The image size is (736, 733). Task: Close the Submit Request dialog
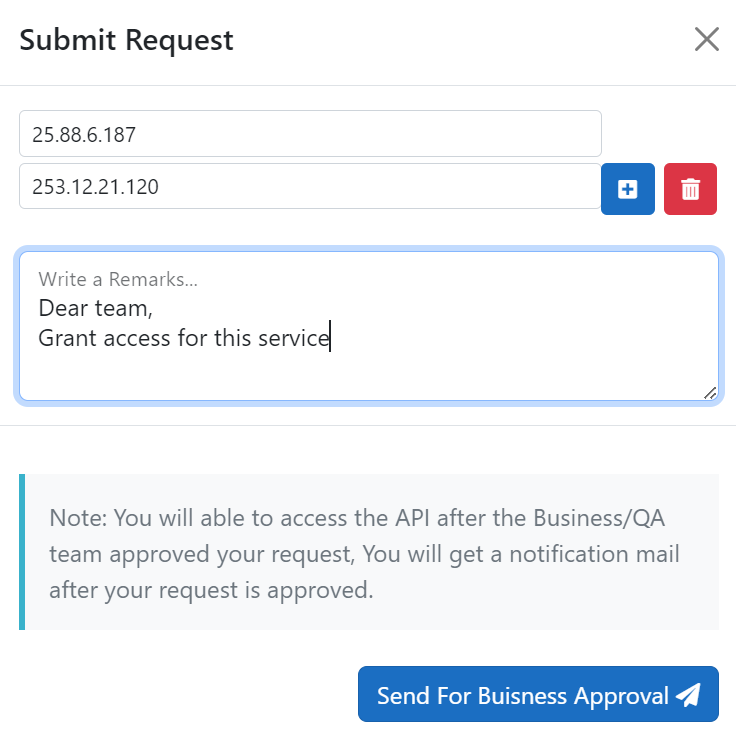(706, 39)
